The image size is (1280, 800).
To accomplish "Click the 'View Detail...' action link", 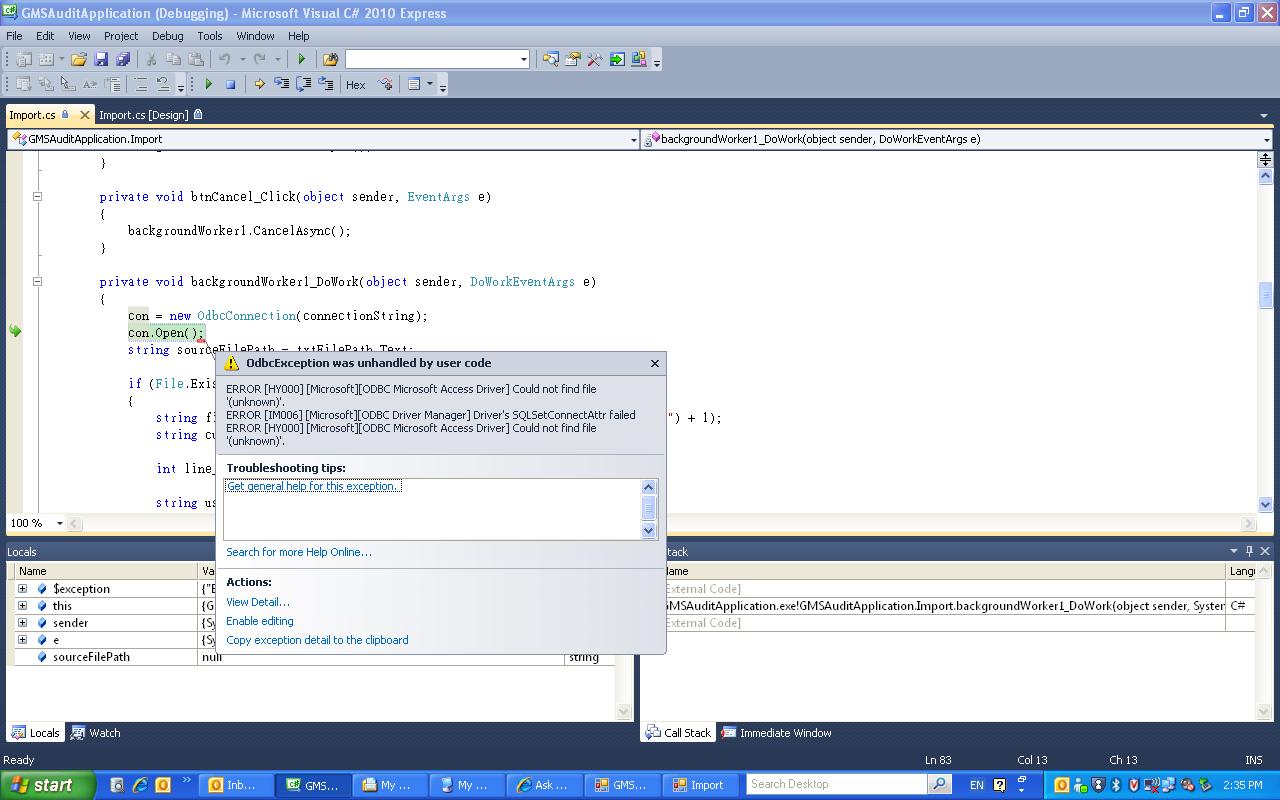I will point(258,602).
